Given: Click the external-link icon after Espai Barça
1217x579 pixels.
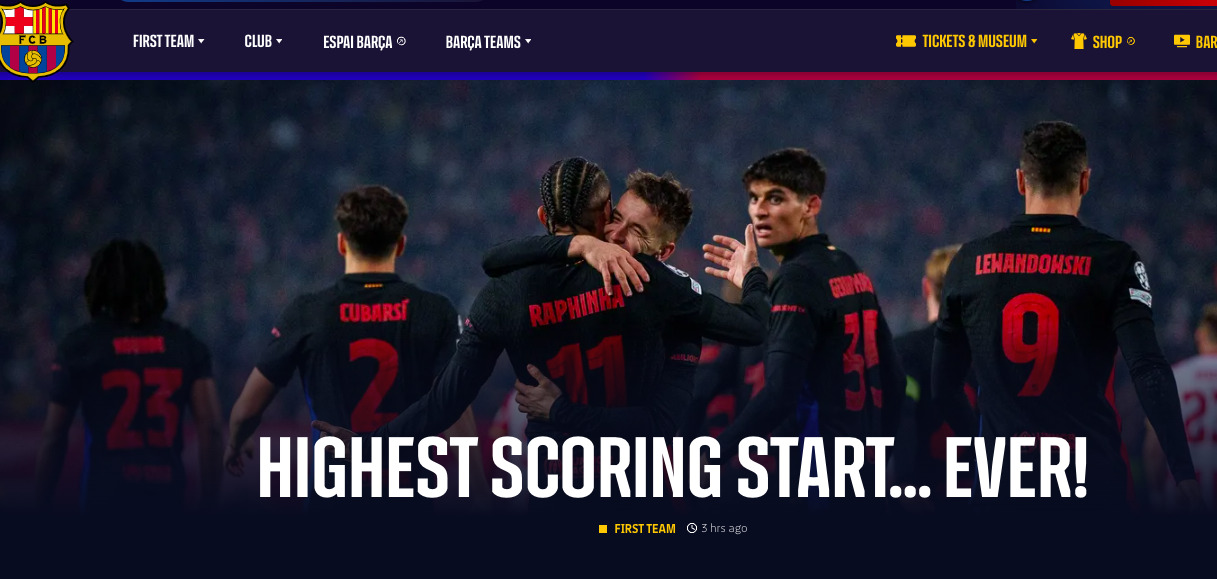Looking at the screenshot, I should pyautogui.click(x=401, y=41).
